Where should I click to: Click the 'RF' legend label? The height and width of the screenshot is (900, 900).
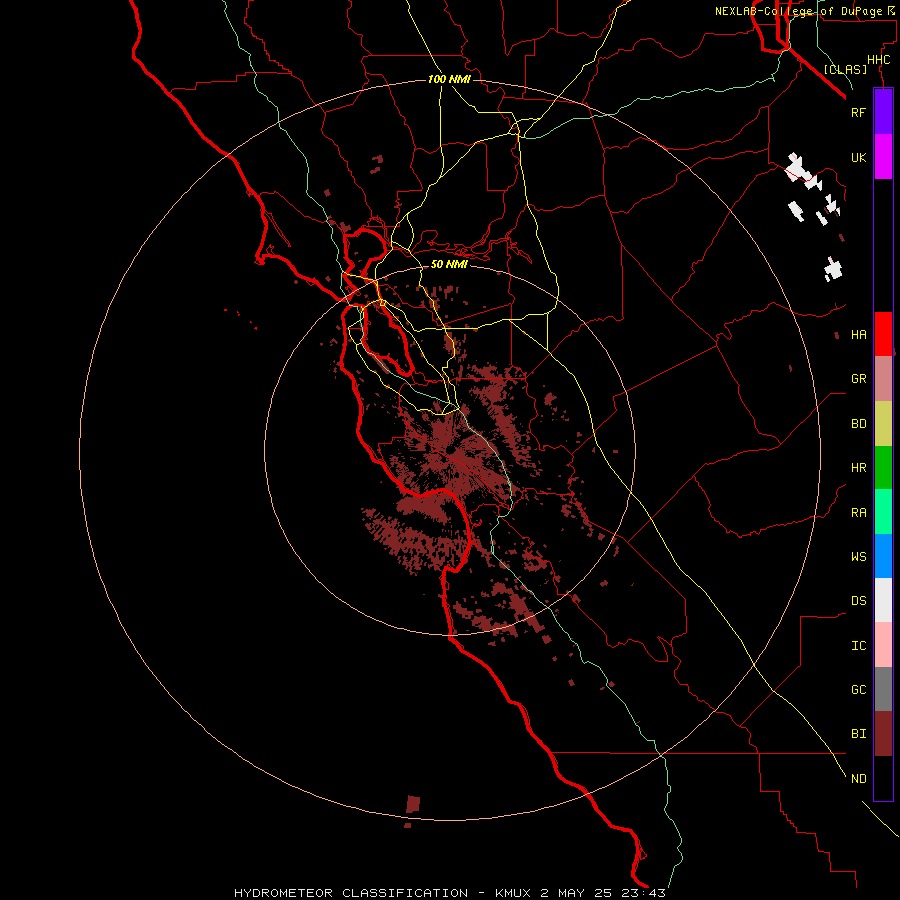coord(859,112)
